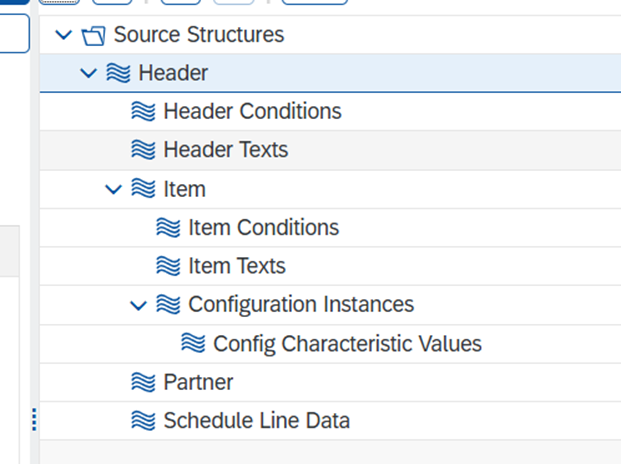Collapse the Item tree node
Screen dimensions: 621x464
tap(114, 189)
